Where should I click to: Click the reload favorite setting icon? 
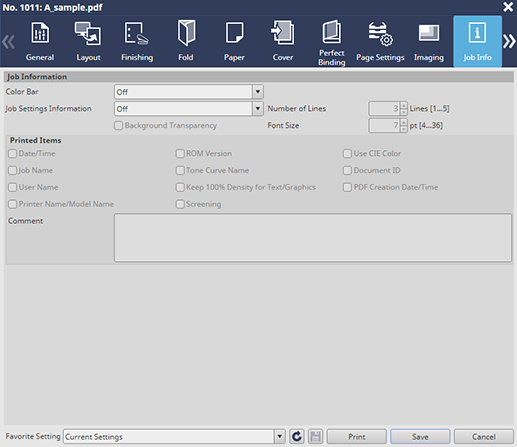297,436
